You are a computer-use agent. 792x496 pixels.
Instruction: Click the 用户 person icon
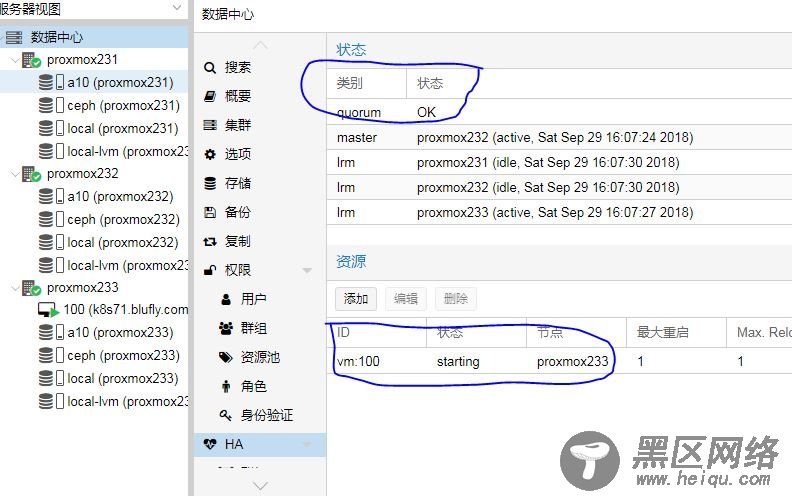[x=226, y=300]
